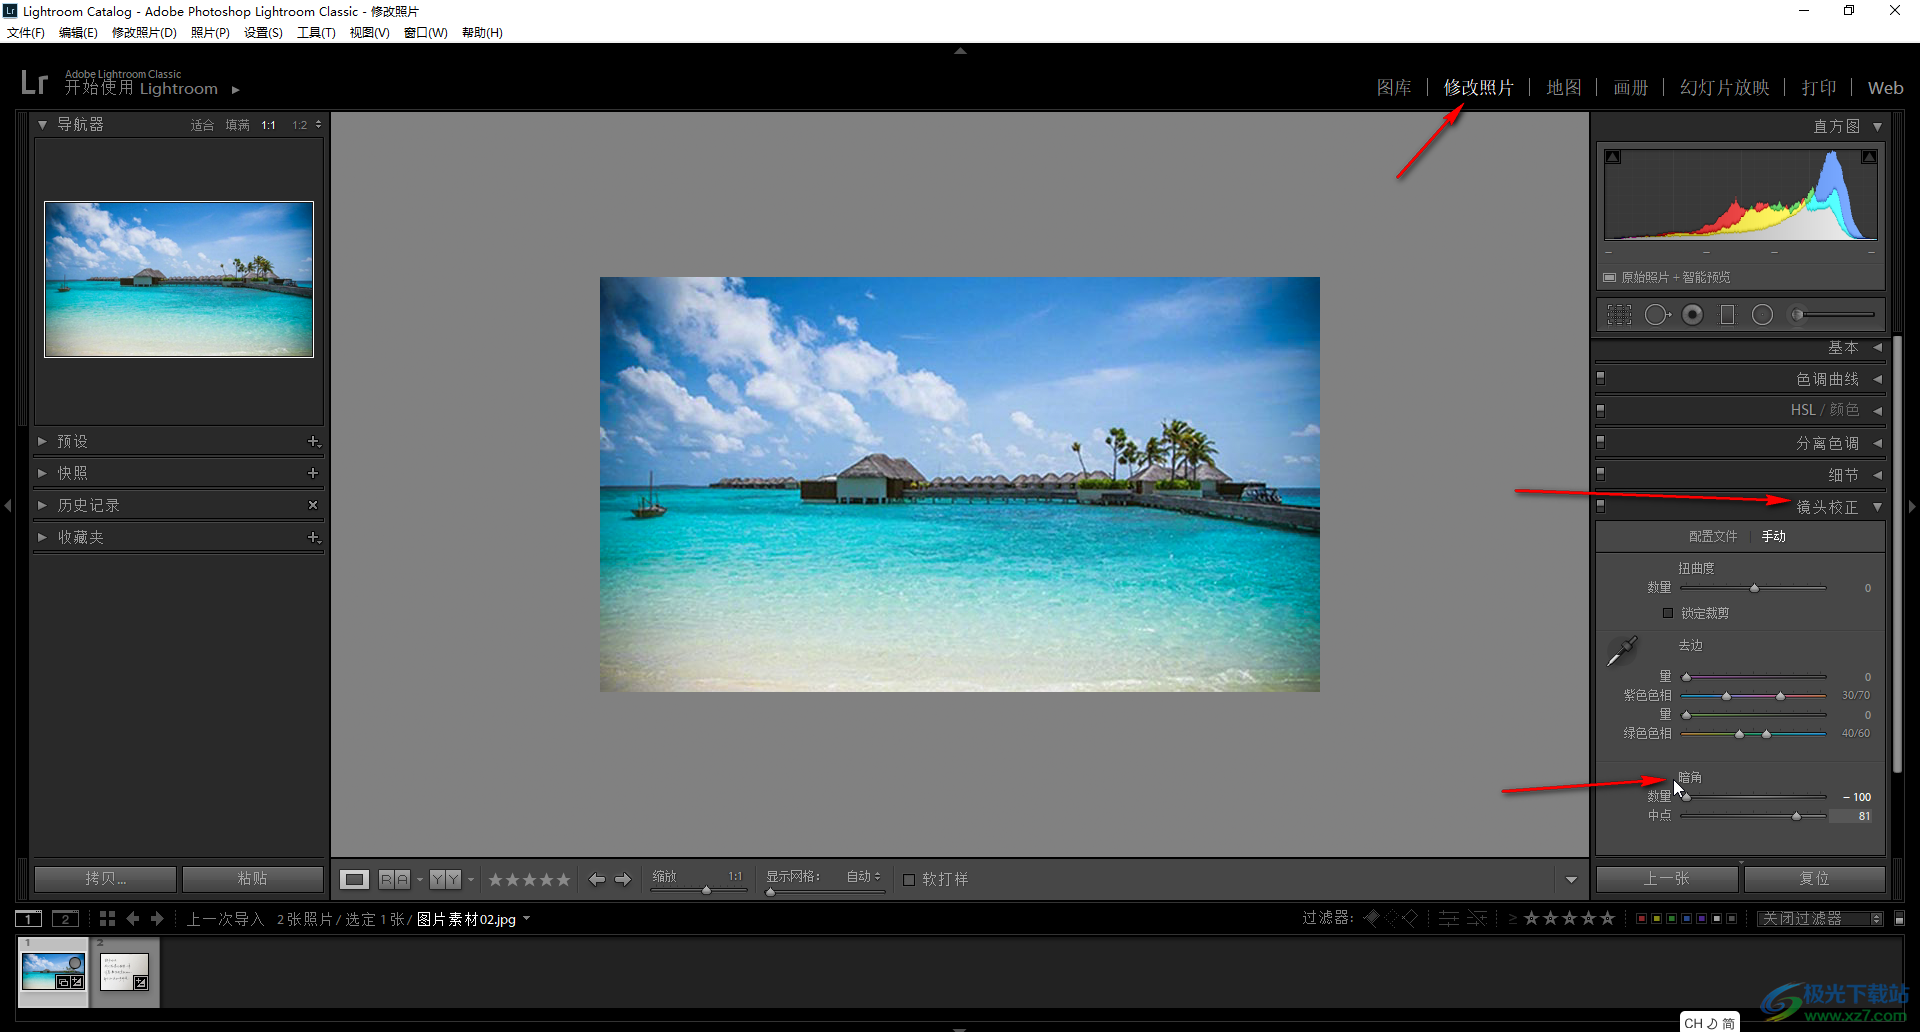The image size is (1920, 1032).
Task: Filter by rejected flag icon
Action: coord(1410,918)
